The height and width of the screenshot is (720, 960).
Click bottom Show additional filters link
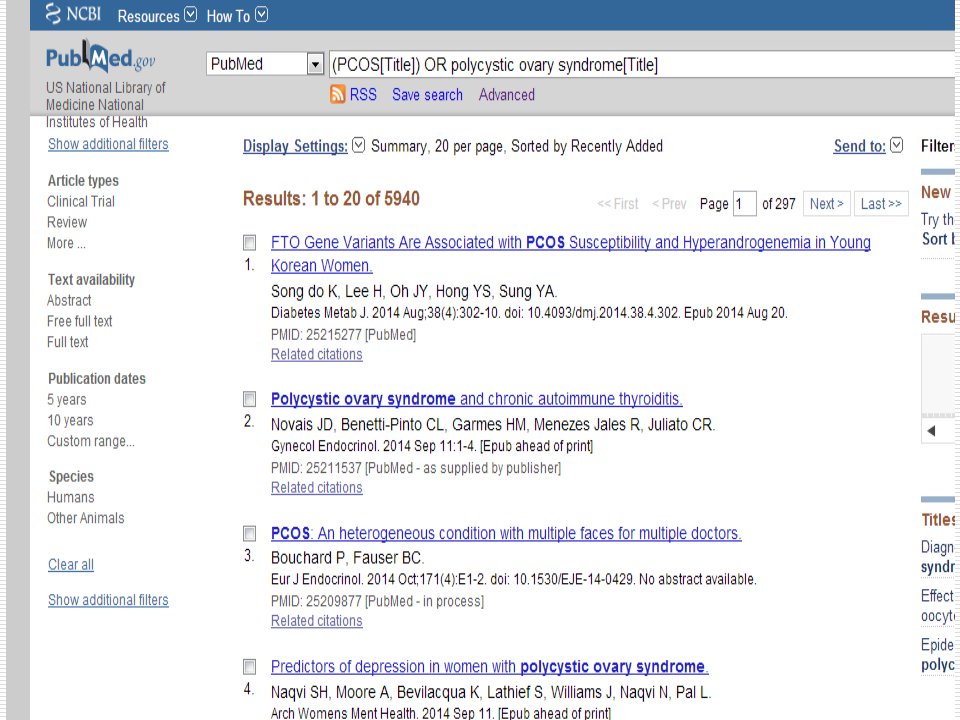pos(108,600)
